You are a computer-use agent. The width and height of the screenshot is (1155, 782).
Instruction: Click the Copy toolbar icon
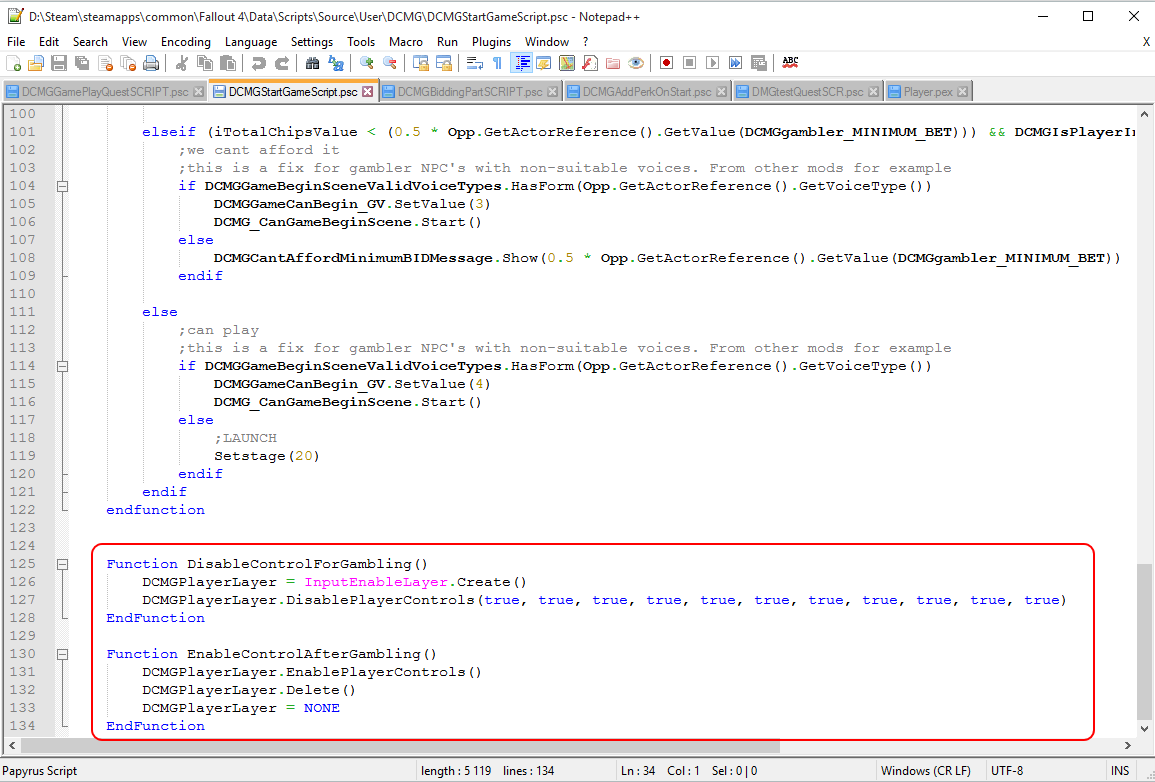(205, 63)
